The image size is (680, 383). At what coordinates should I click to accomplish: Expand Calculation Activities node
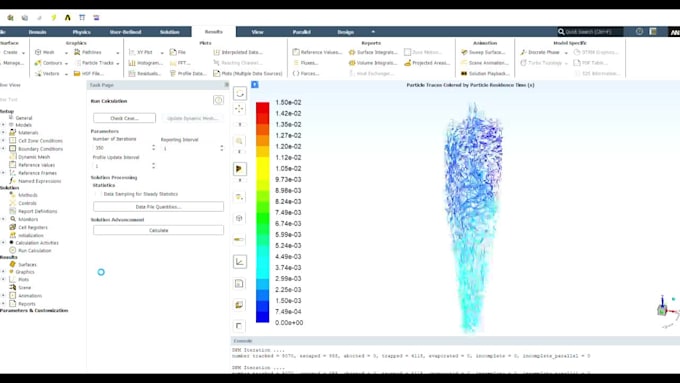pos(3,243)
